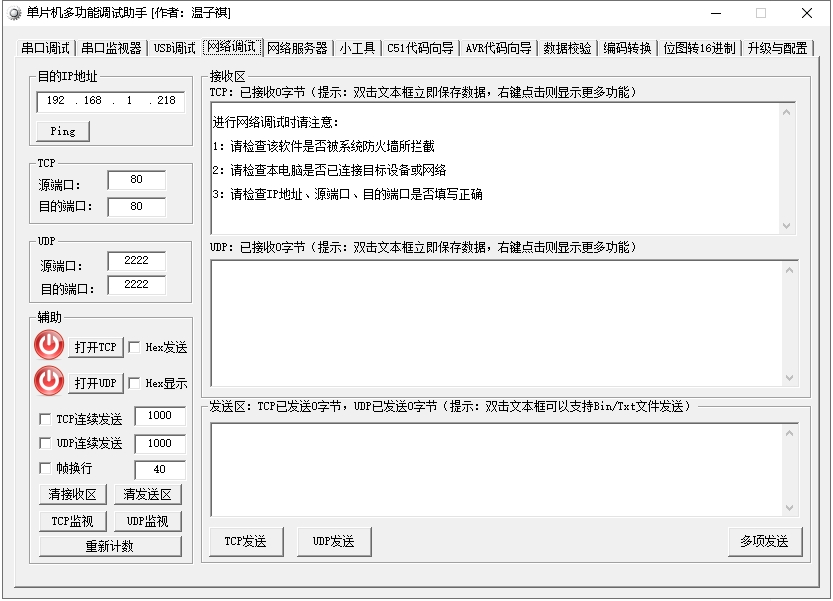Click the 帧换行 value field showing 40

tap(160, 470)
